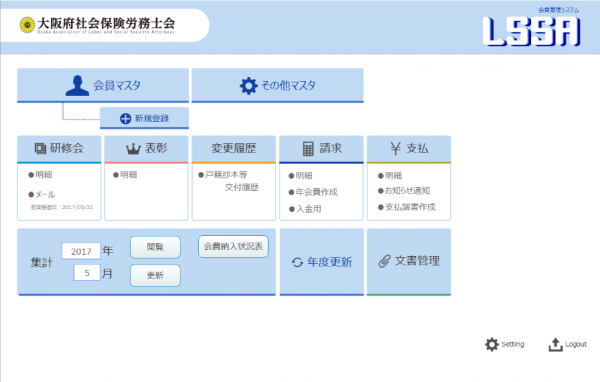Click the その他マスタ gear icon
This screenshot has height=382, width=600.
click(x=248, y=86)
